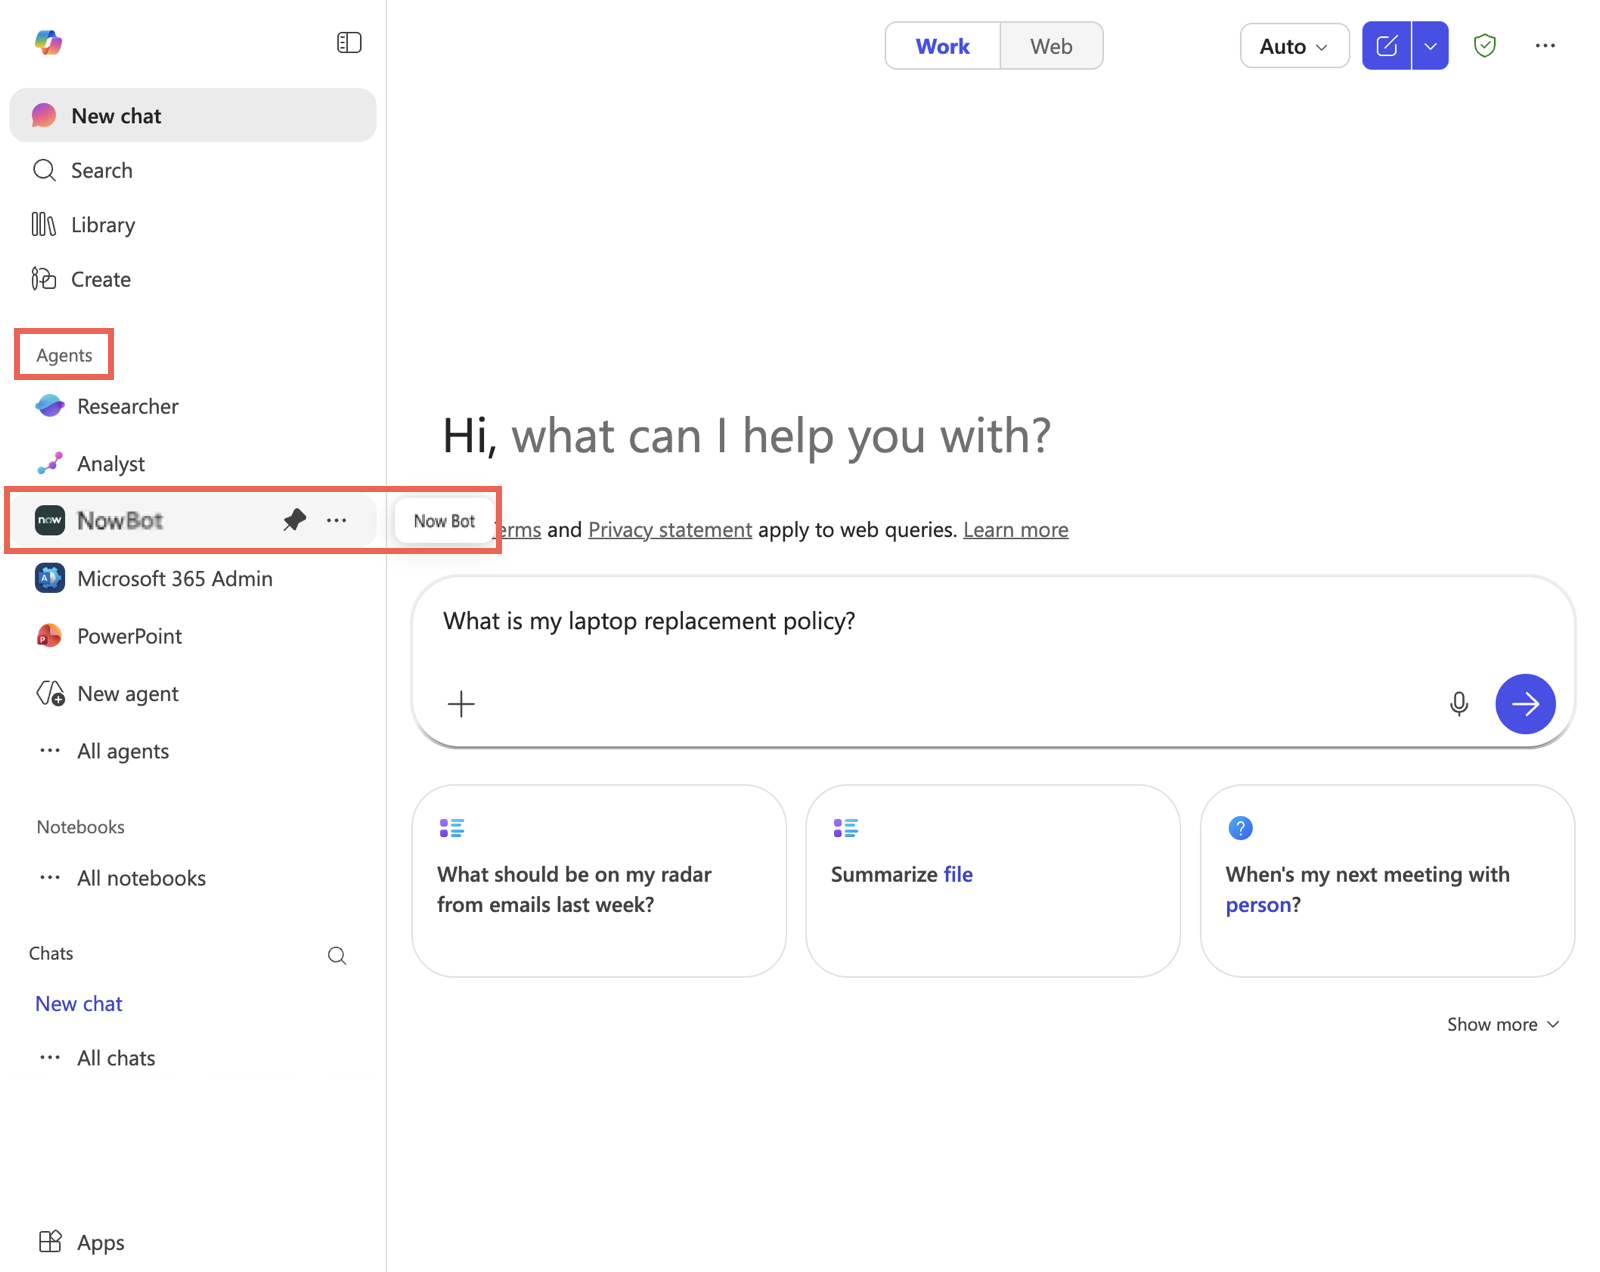The width and height of the screenshot is (1600, 1272).
Task: Open the Library section
Action: (x=193, y=225)
